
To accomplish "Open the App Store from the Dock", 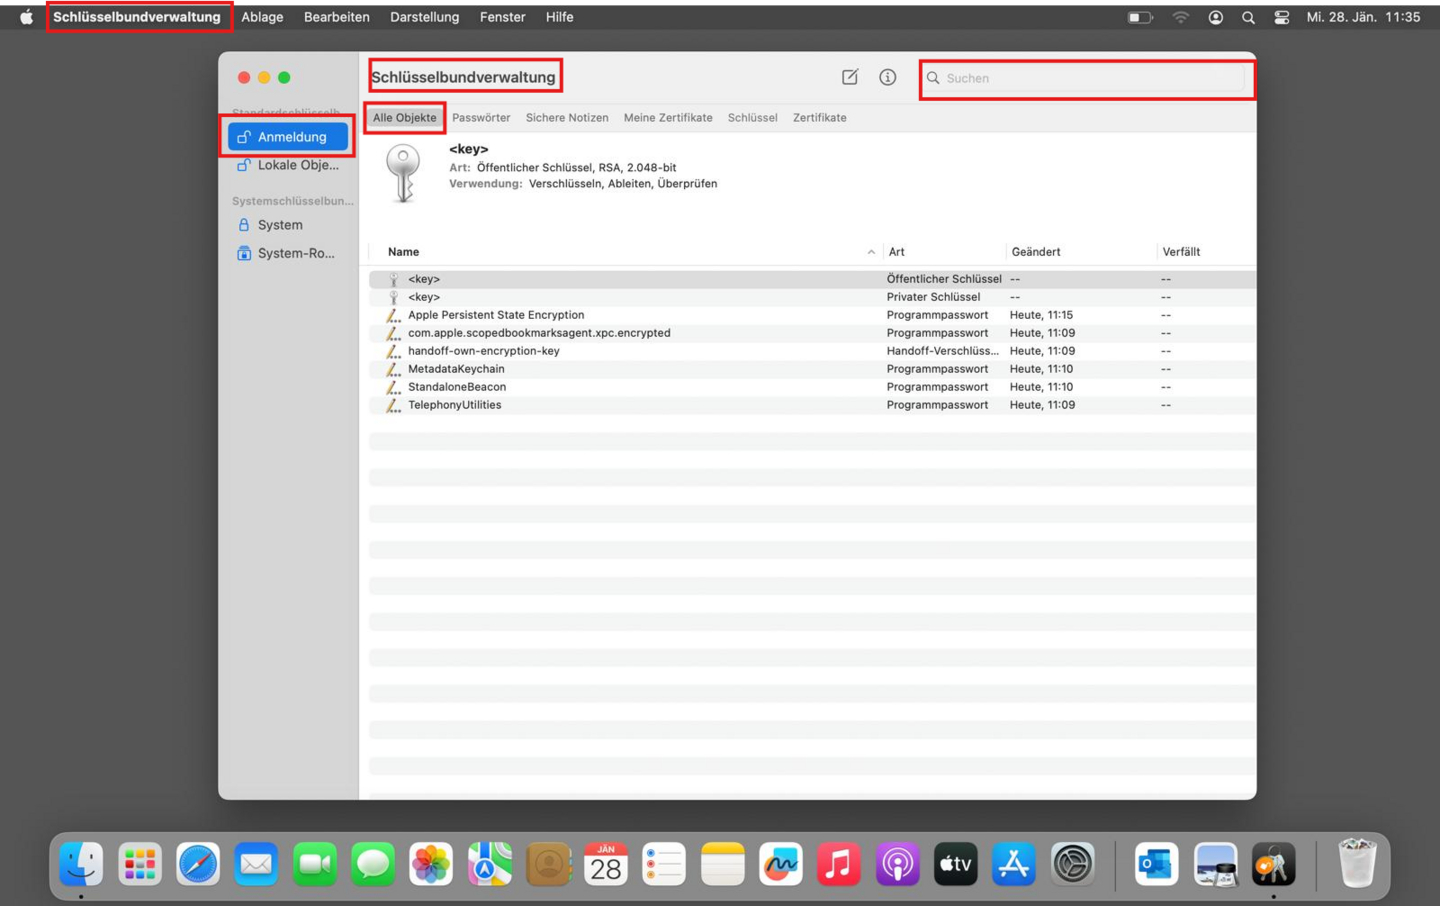I will (x=1013, y=863).
